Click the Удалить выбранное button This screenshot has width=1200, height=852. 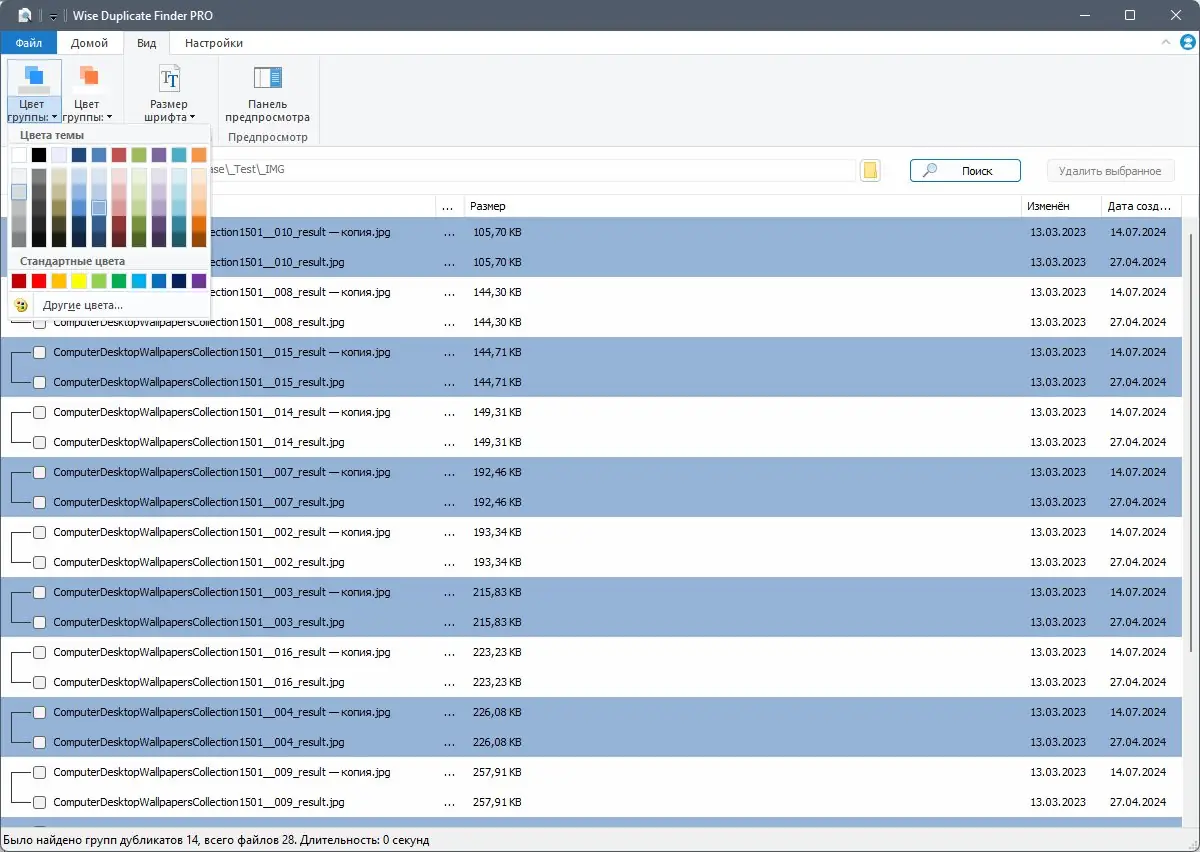(1110, 171)
